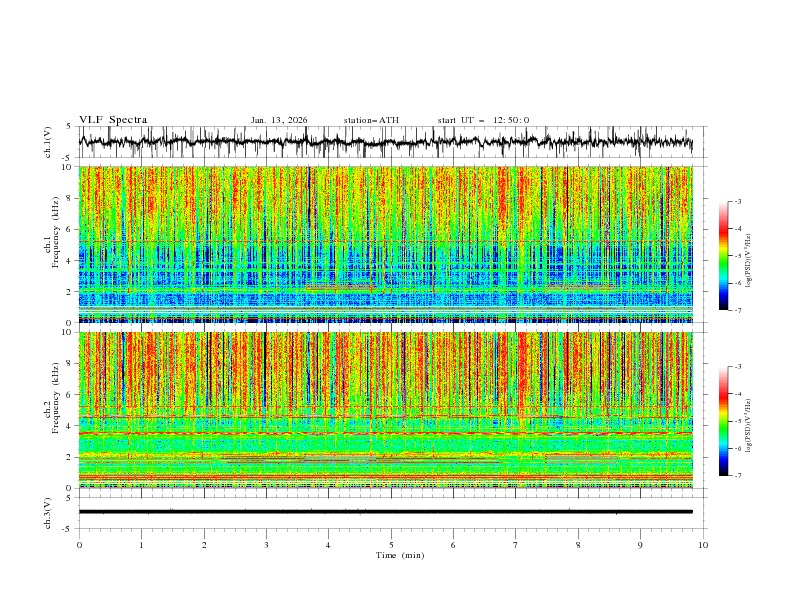
Task: Click the ch.1 spectrogram color bar
Action: coord(724,256)
